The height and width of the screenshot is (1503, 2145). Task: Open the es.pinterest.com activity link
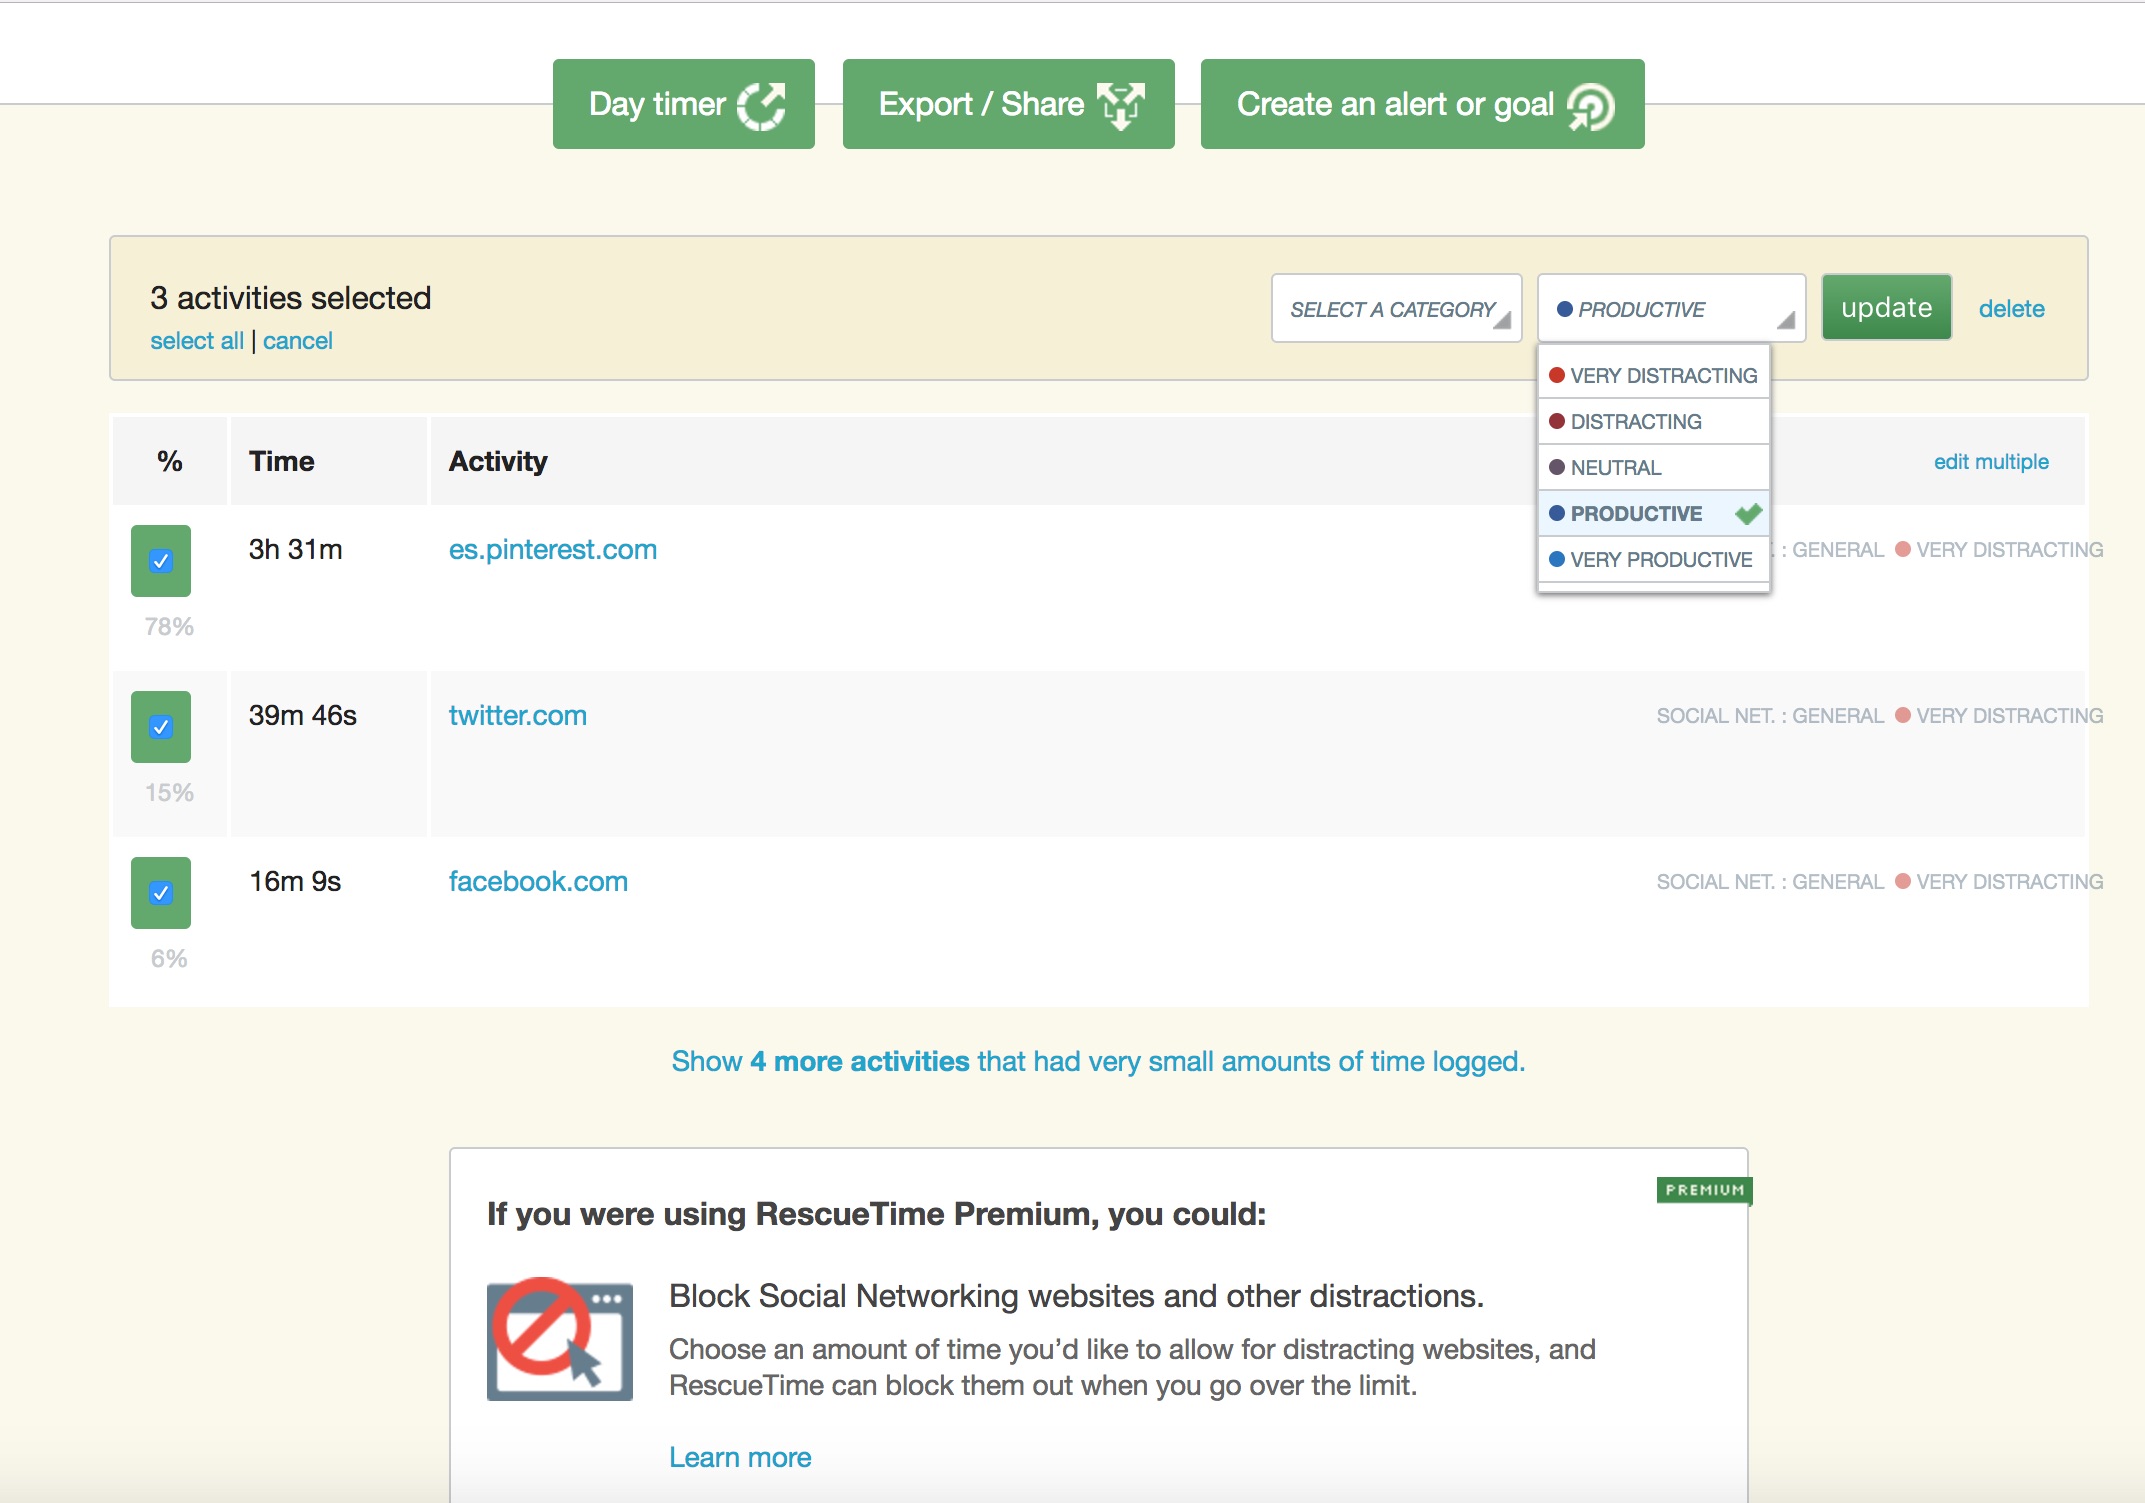pyautogui.click(x=553, y=550)
